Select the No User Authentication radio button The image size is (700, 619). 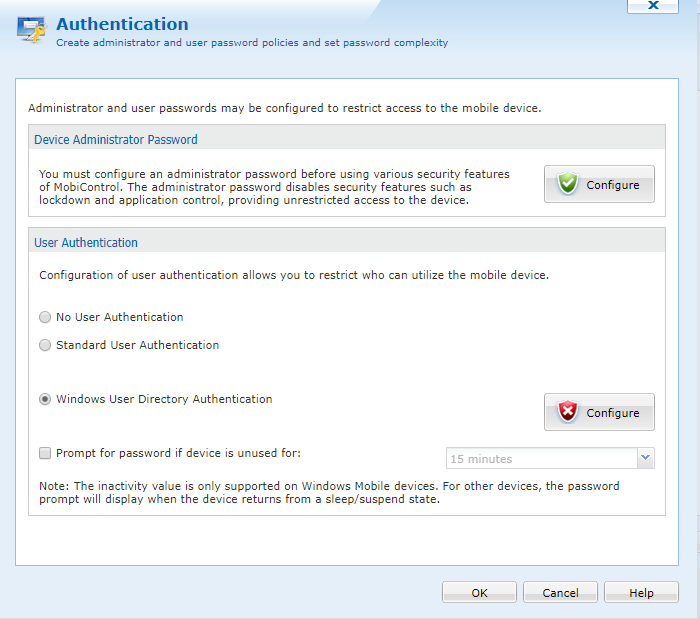point(45,317)
